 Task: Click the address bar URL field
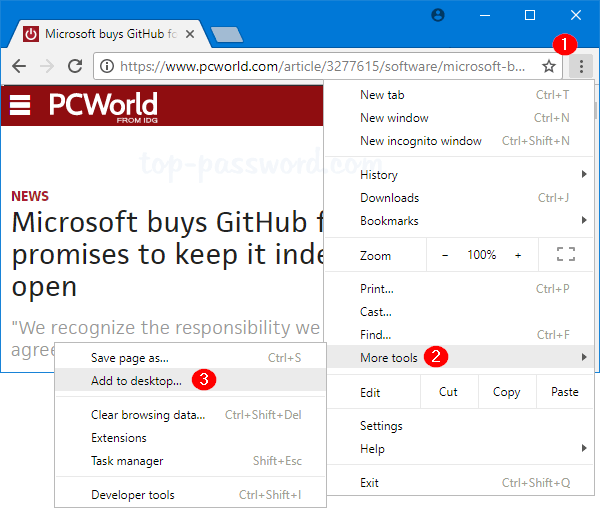pos(320,66)
